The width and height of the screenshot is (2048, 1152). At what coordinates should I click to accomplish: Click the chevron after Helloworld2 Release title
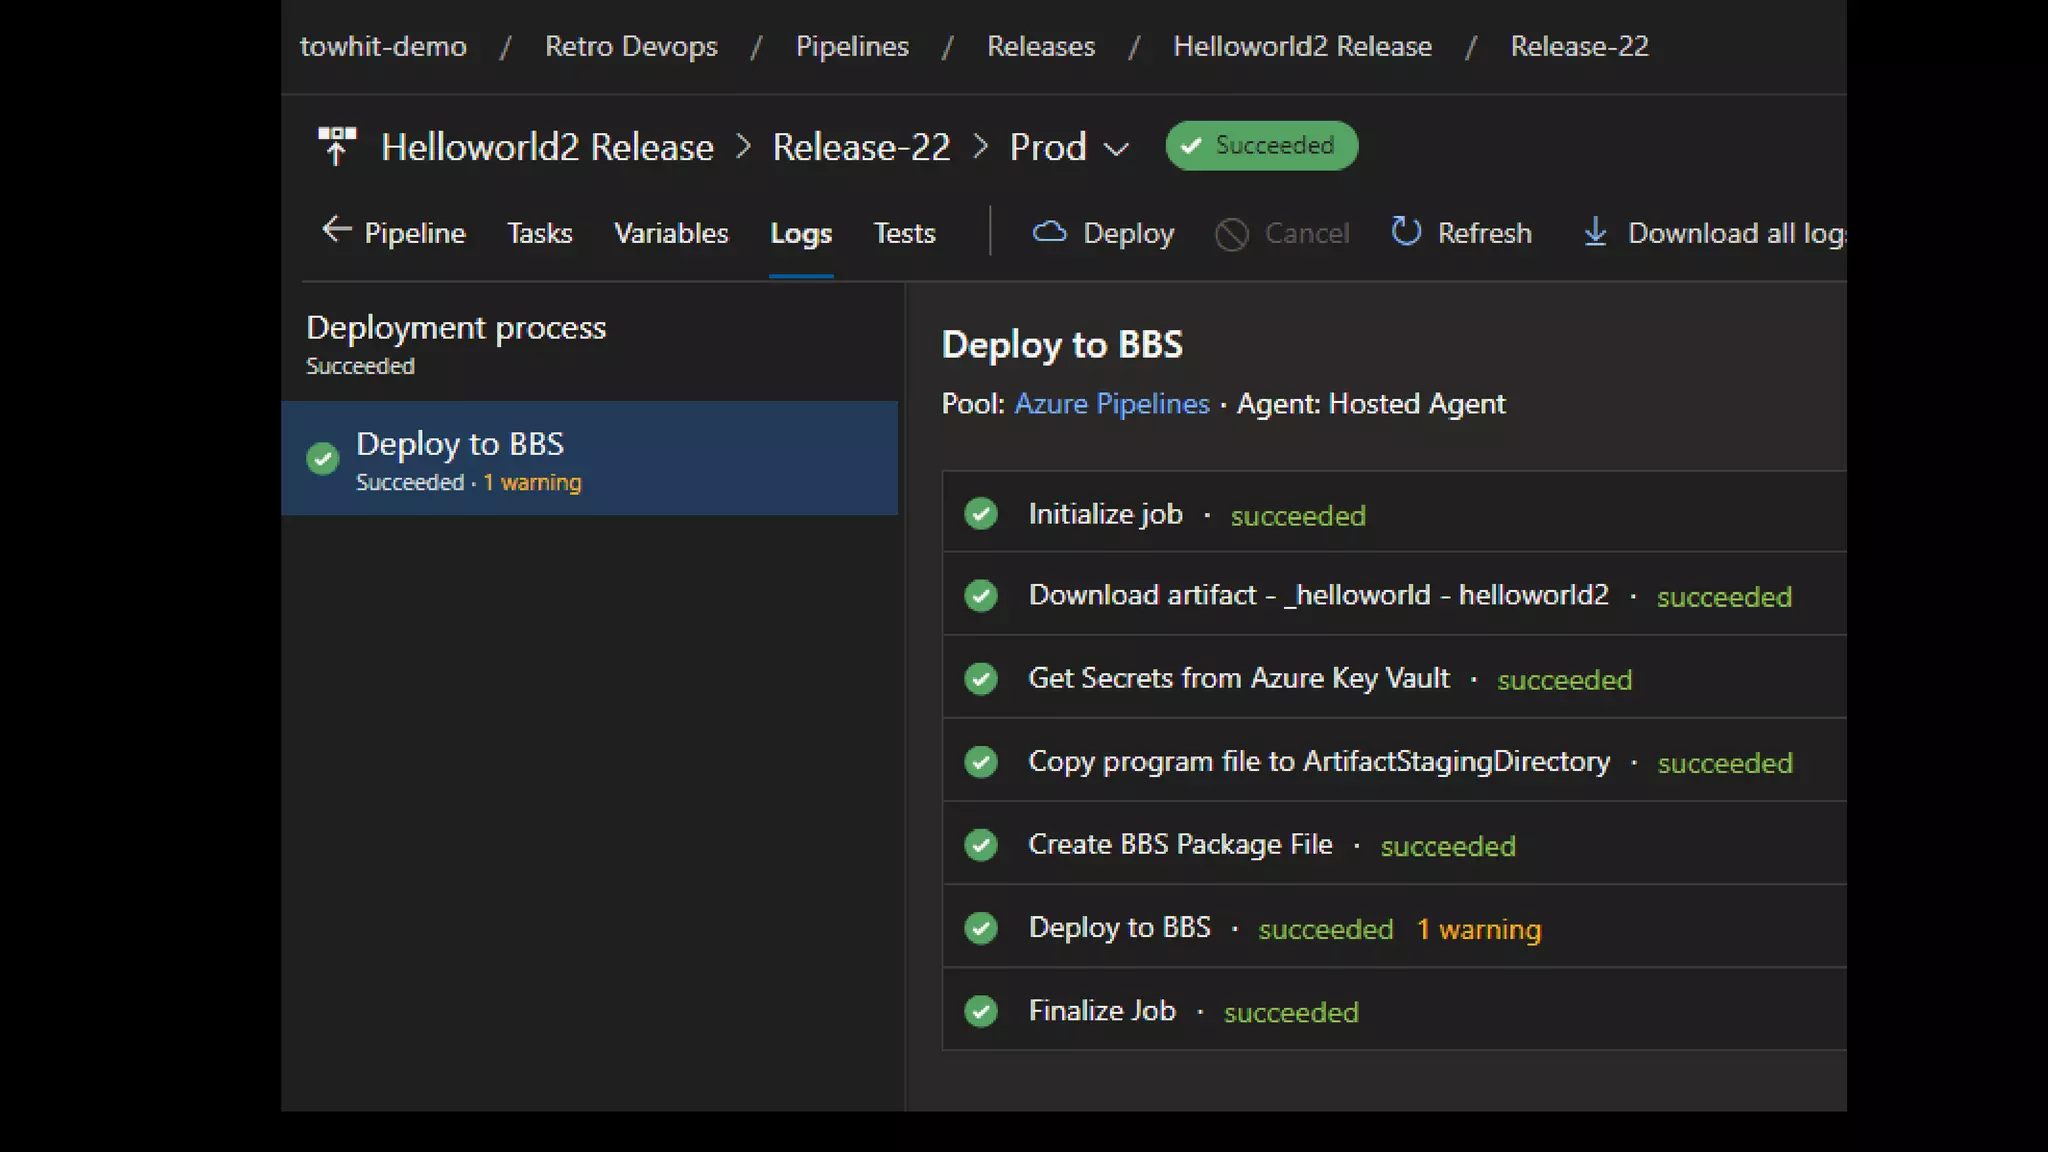coord(743,147)
